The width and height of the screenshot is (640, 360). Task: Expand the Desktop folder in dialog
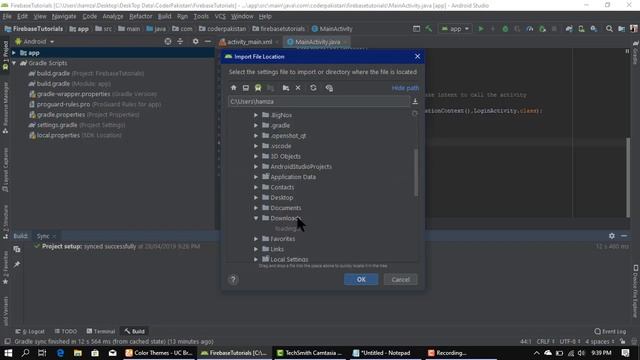[x=256, y=198]
